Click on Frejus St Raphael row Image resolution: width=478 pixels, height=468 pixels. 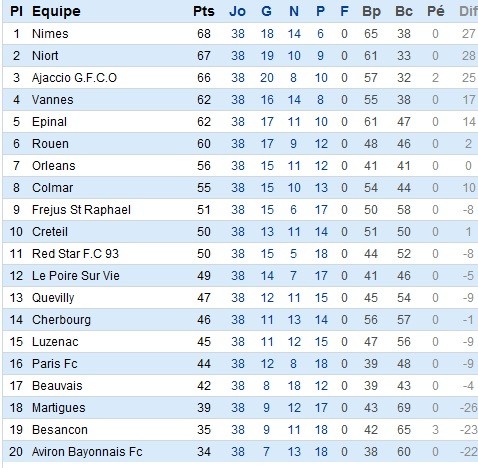pyautogui.click(x=240, y=210)
